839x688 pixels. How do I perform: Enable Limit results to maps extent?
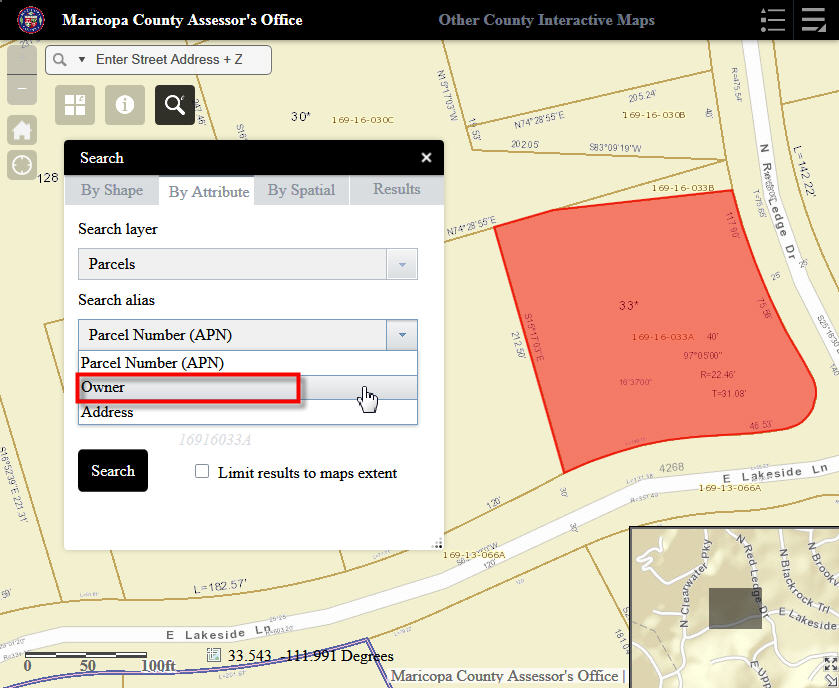coord(202,471)
